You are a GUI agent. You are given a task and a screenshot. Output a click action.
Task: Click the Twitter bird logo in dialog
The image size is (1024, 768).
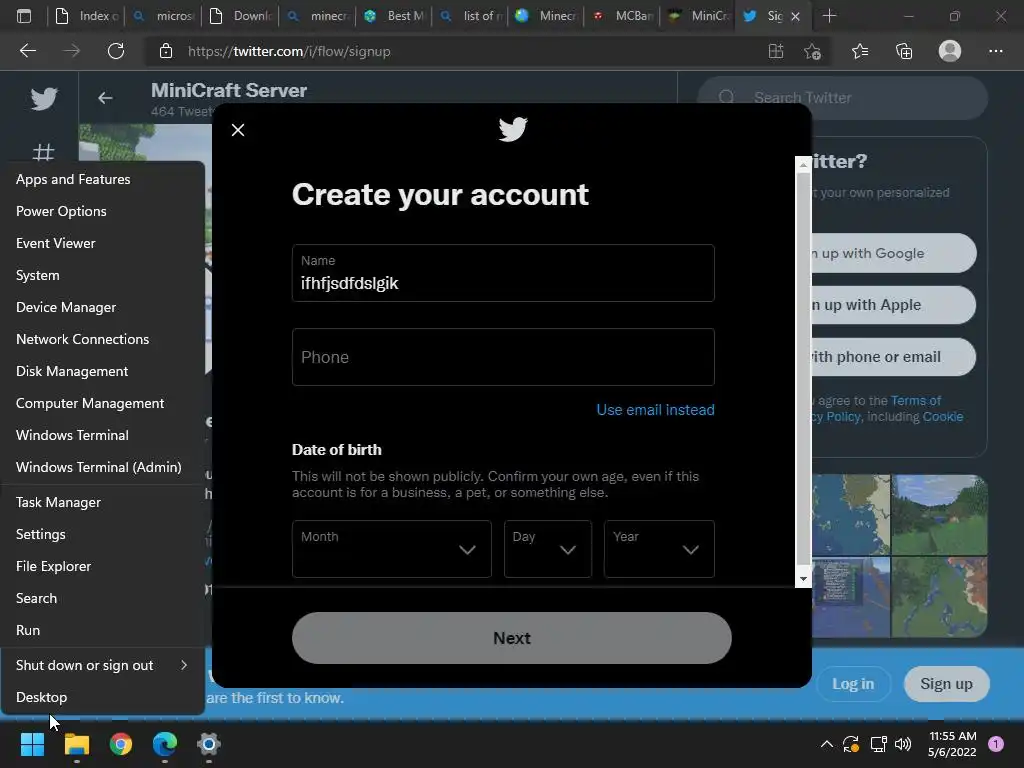pos(513,129)
